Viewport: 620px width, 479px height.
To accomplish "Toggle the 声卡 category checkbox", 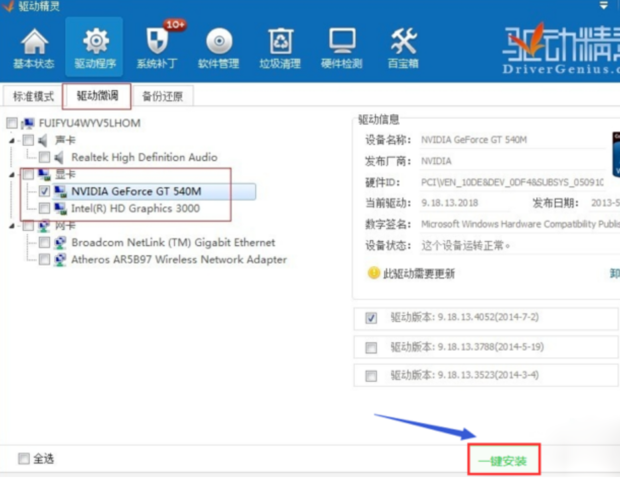I will point(28,140).
